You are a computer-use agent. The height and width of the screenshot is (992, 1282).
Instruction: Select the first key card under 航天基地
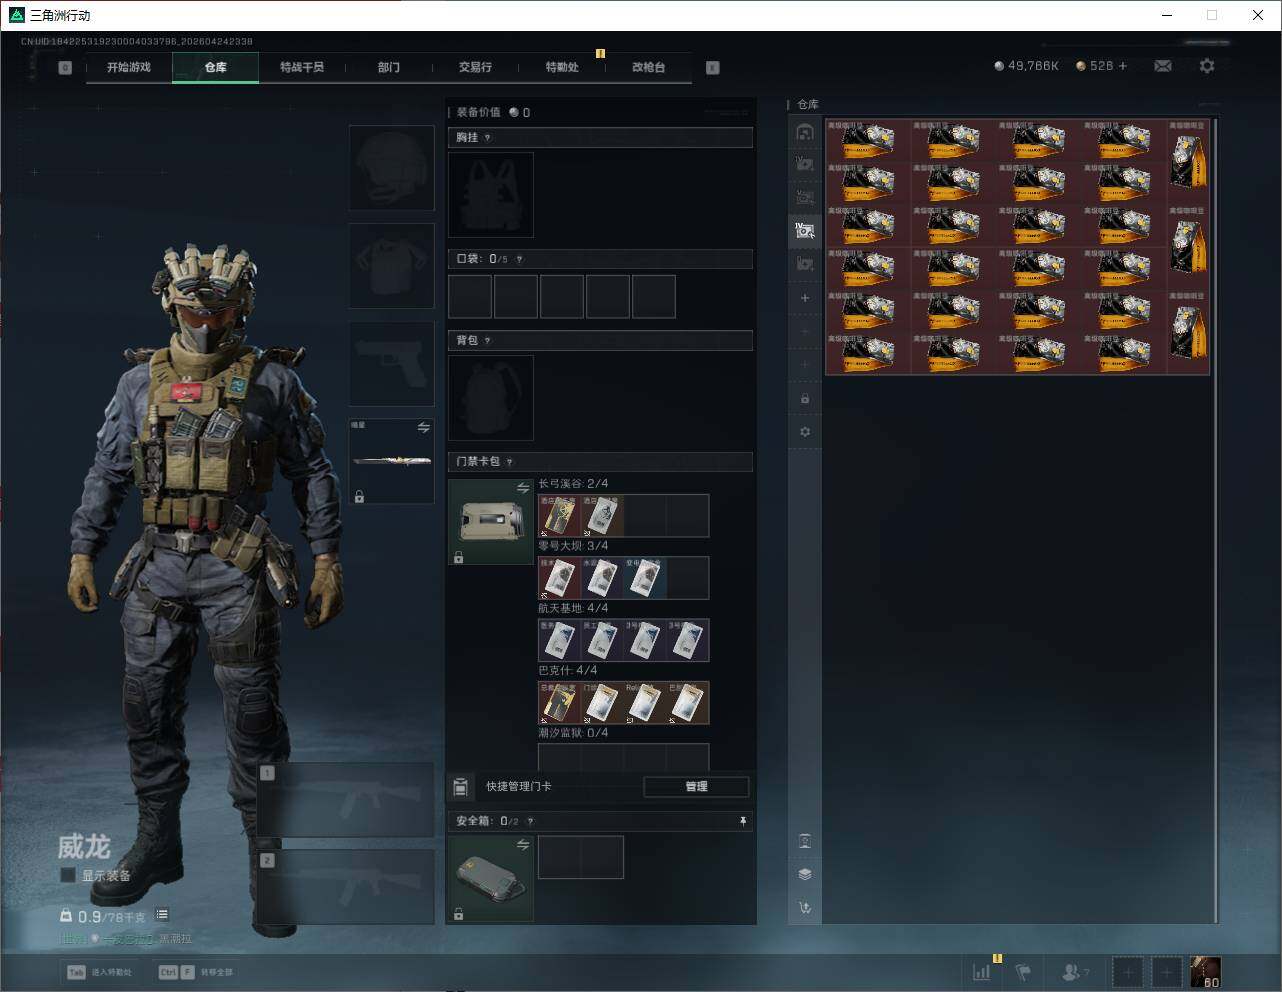coord(560,640)
